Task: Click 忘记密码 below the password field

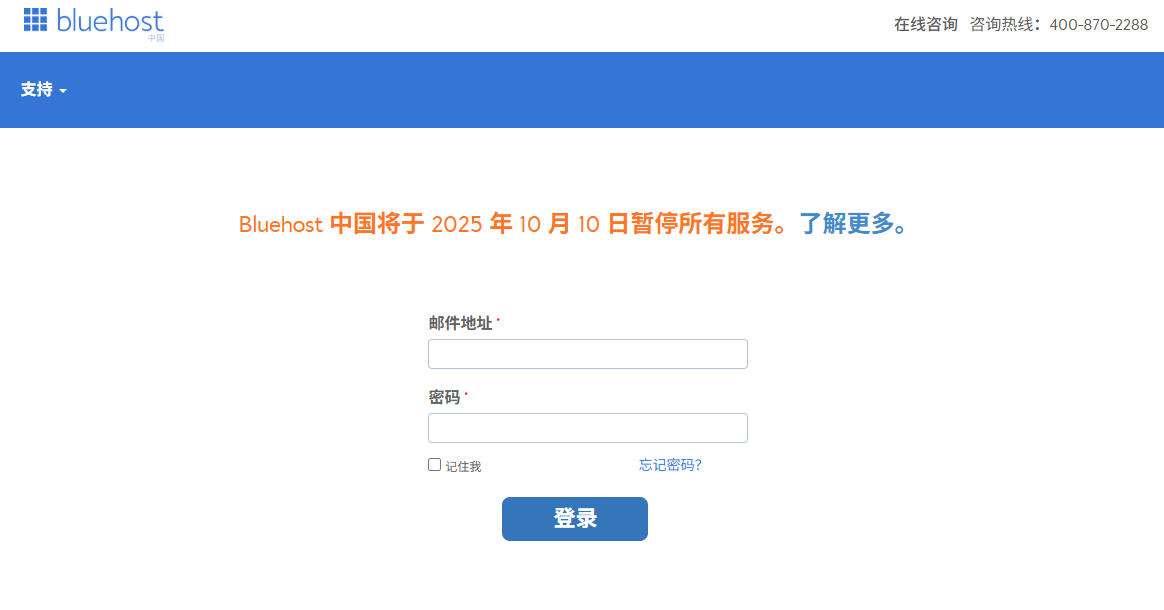Action: click(669, 464)
